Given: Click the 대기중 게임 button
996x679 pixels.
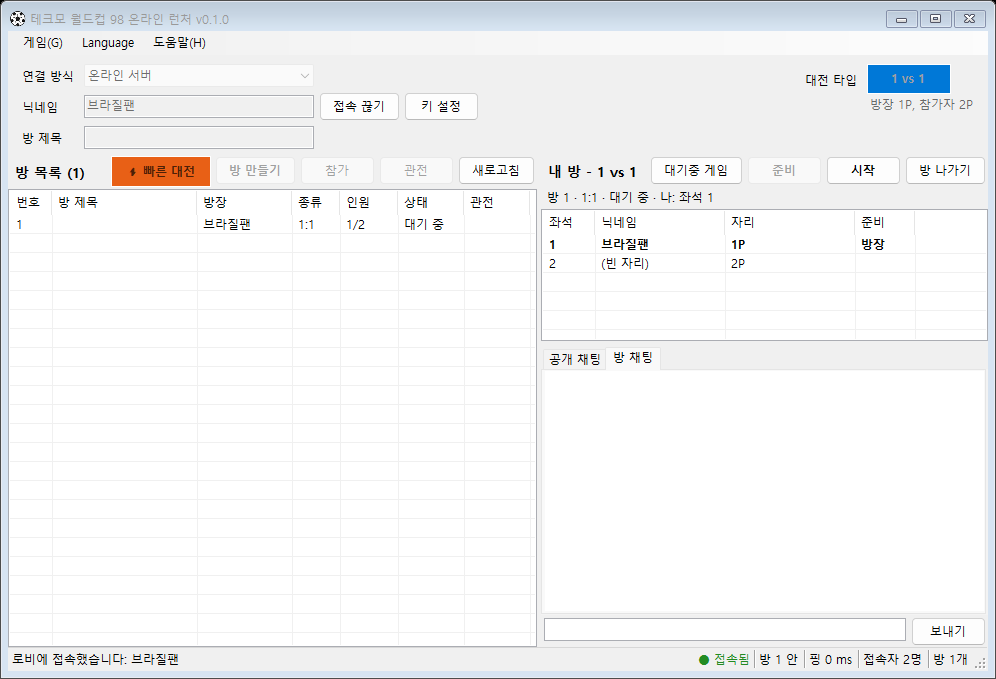Looking at the screenshot, I should (696, 170).
